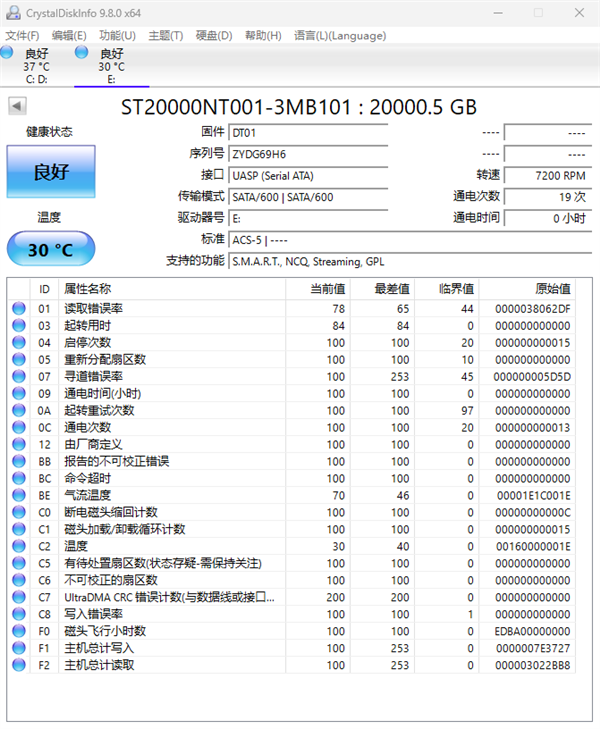Click the 临界值 column header
Screen dimensions: 600x729
[x=447, y=289]
